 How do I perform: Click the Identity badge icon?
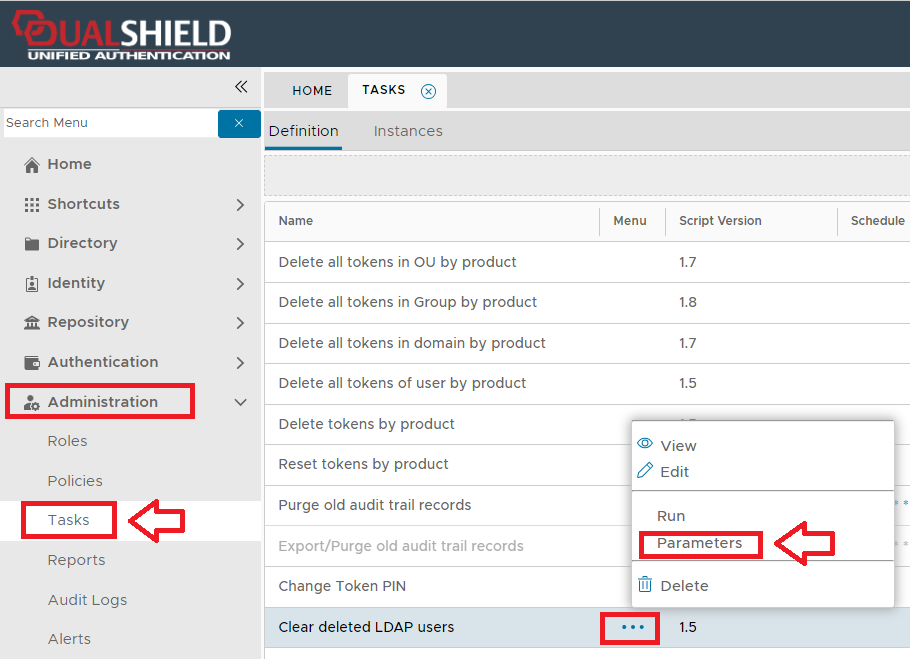coord(32,284)
